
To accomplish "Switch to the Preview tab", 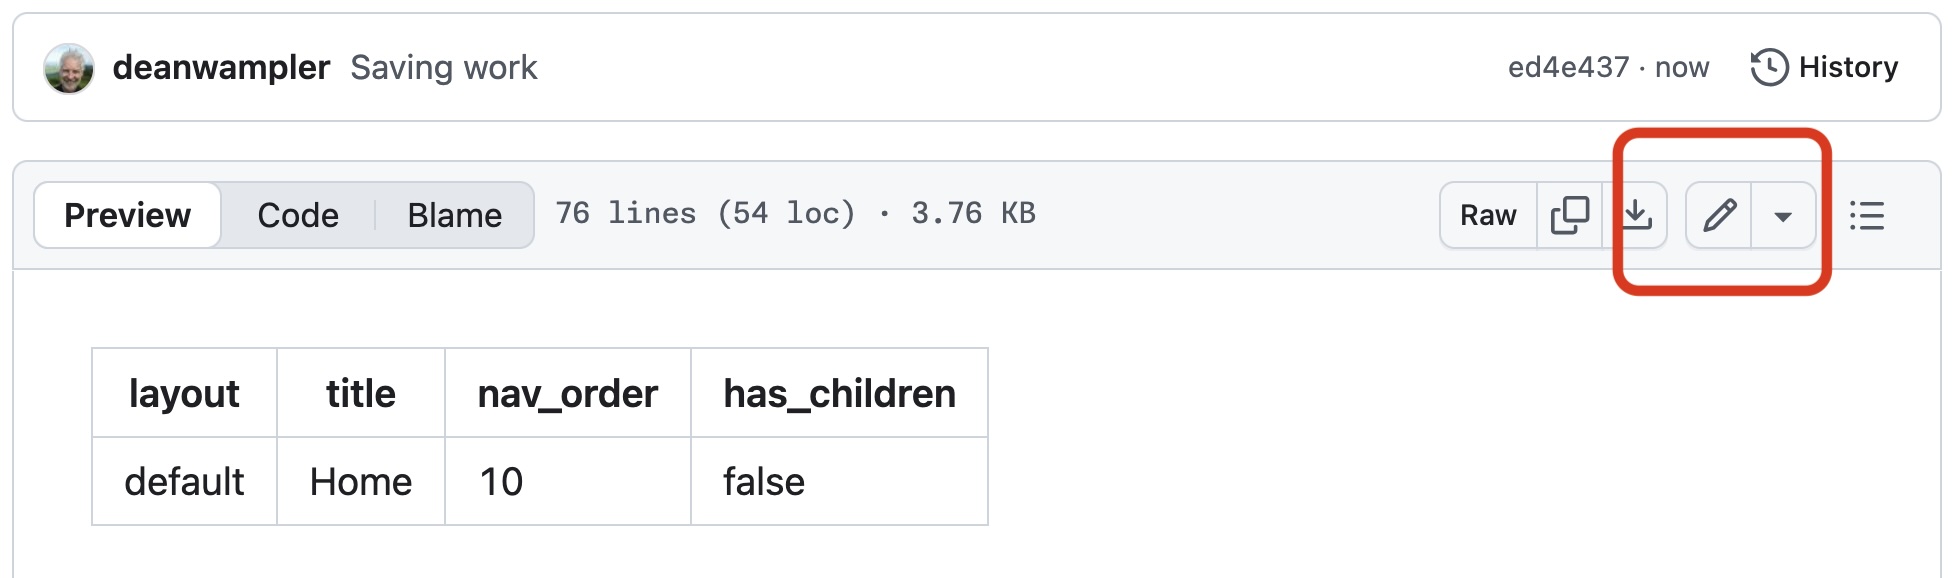I will click(x=128, y=215).
